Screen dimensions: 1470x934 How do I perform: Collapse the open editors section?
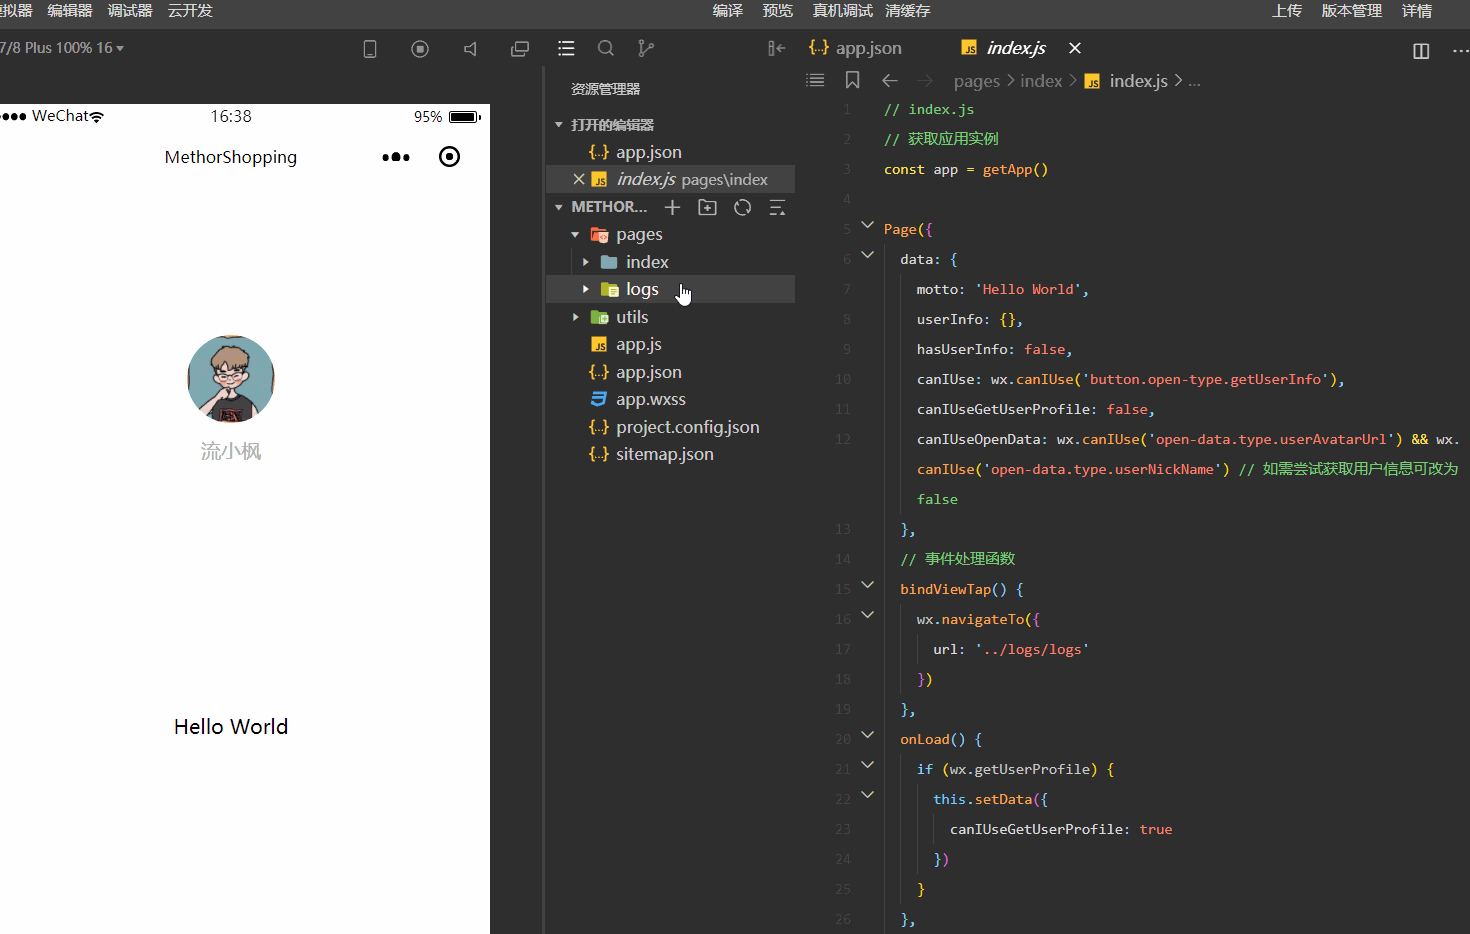[559, 125]
